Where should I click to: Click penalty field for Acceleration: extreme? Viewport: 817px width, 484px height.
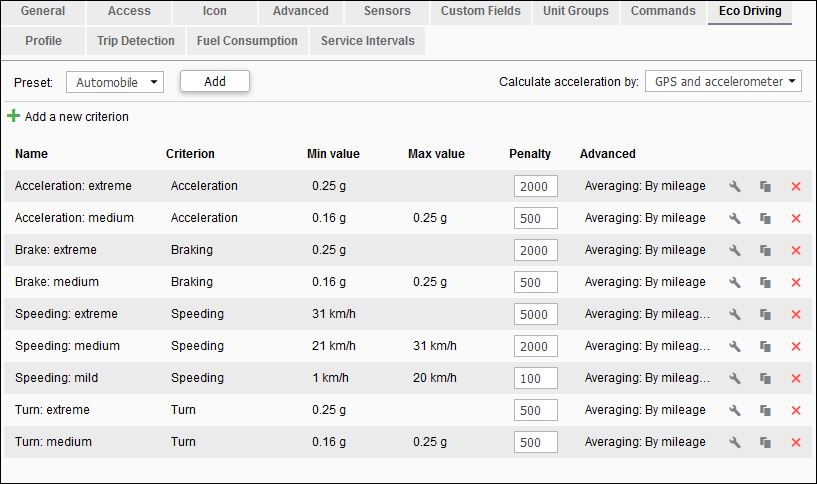pyautogui.click(x=532, y=186)
